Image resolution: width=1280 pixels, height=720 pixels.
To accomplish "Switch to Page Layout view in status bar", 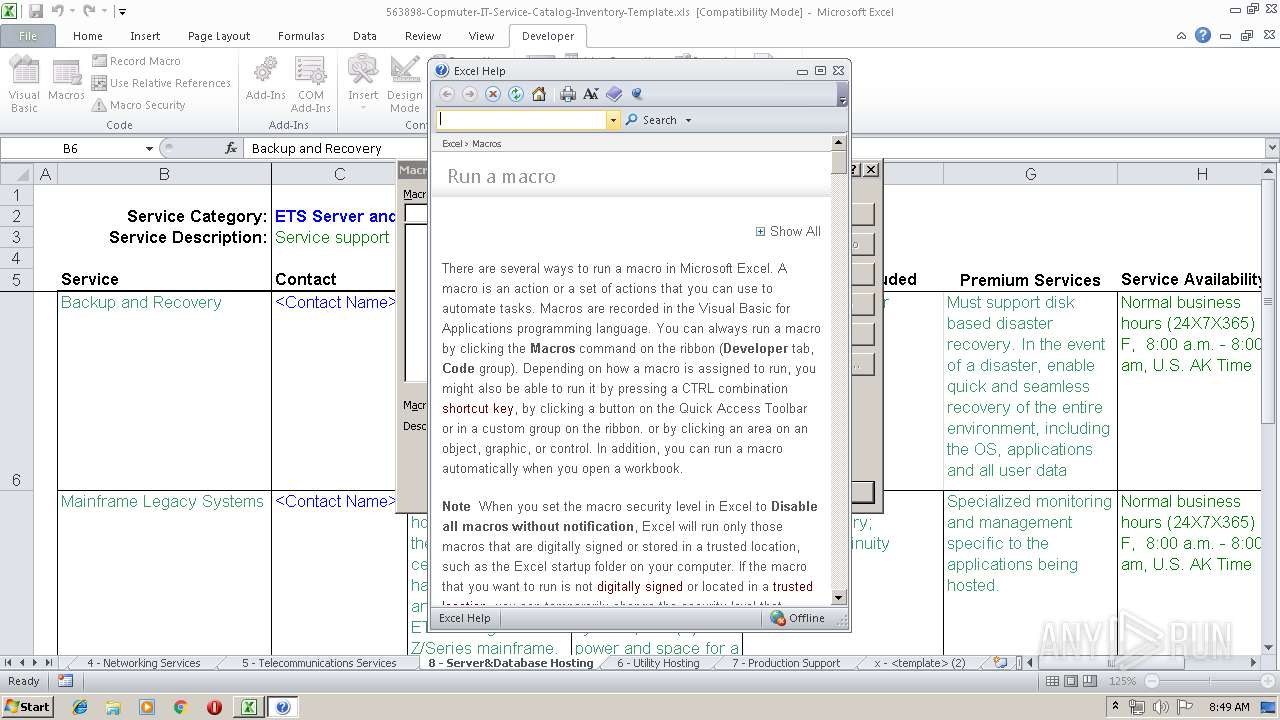I will [x=1071, y=681].
